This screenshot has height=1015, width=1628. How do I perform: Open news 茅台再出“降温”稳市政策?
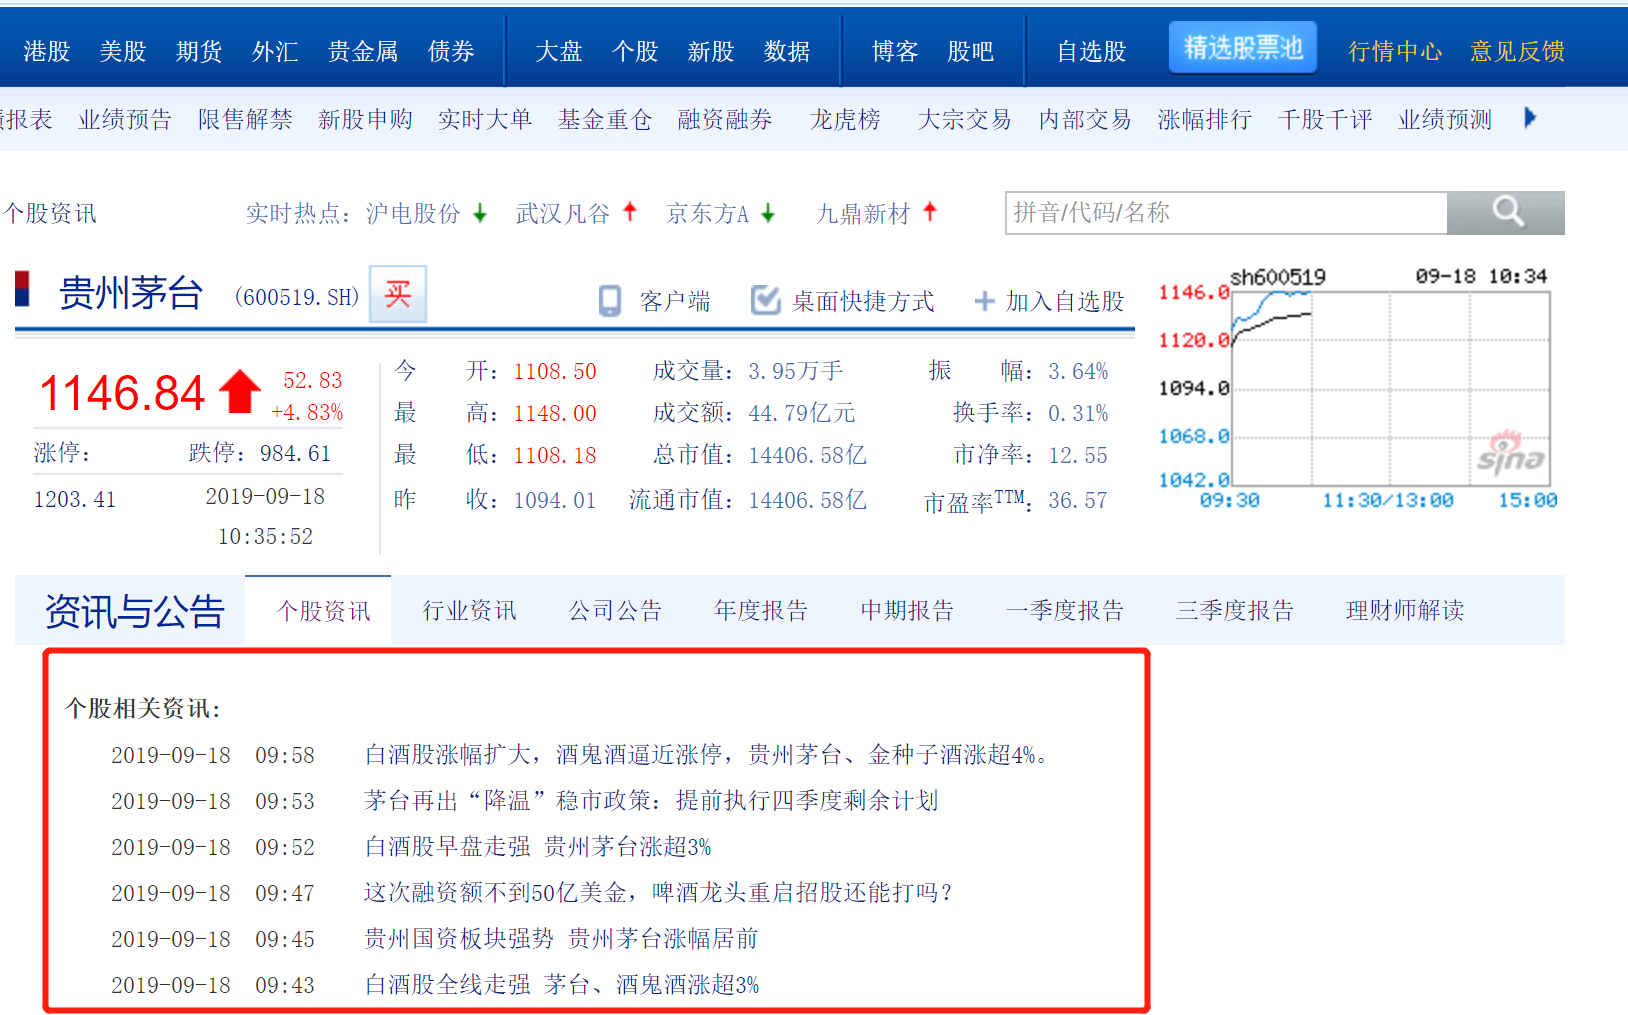[651, 801]
